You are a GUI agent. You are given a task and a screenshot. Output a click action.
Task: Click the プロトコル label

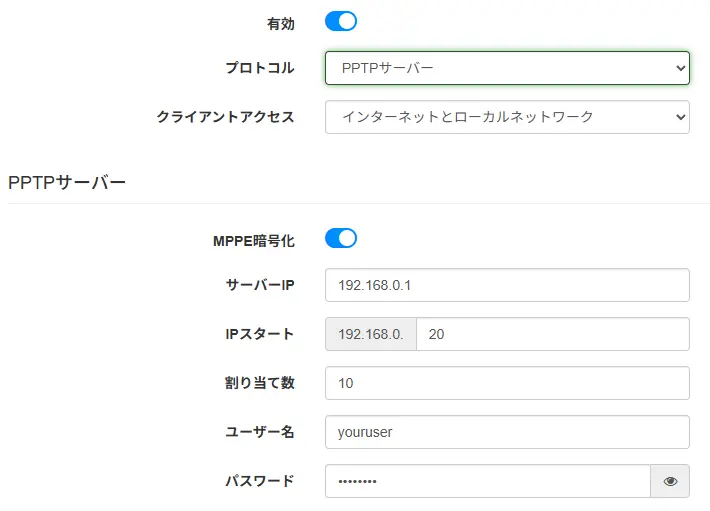point(260,68)
